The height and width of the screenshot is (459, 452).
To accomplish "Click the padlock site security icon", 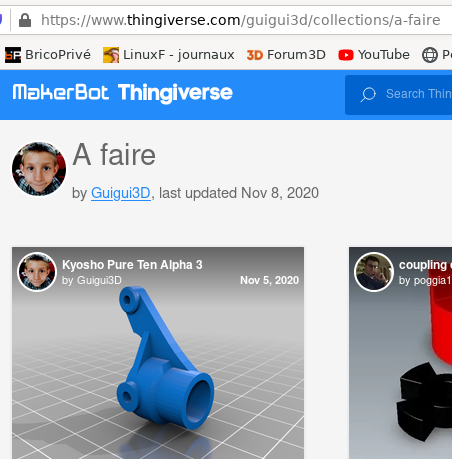I will click(x=25, y=20).
